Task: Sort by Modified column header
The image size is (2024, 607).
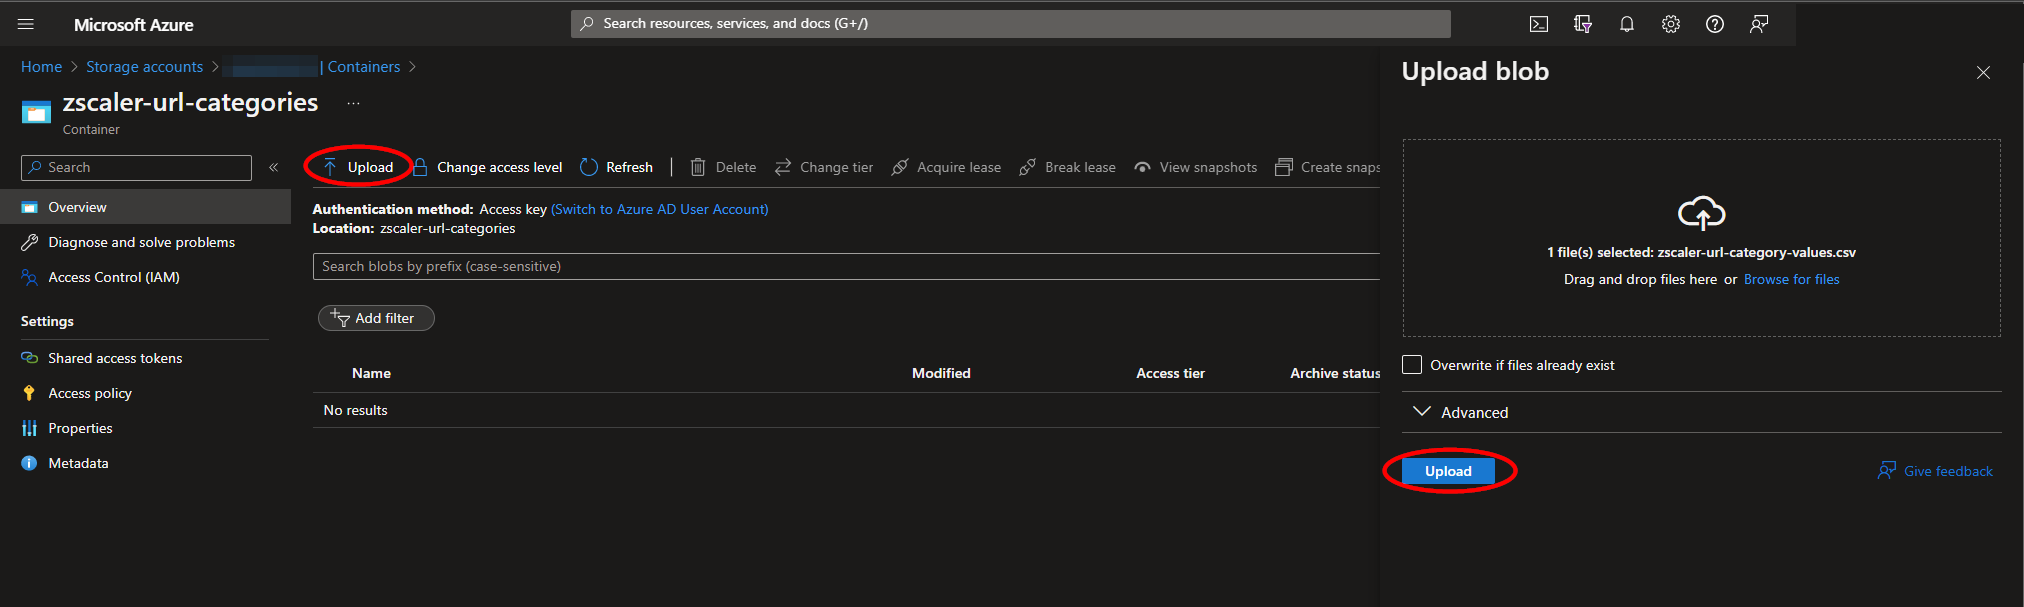Action: (941, 373)
